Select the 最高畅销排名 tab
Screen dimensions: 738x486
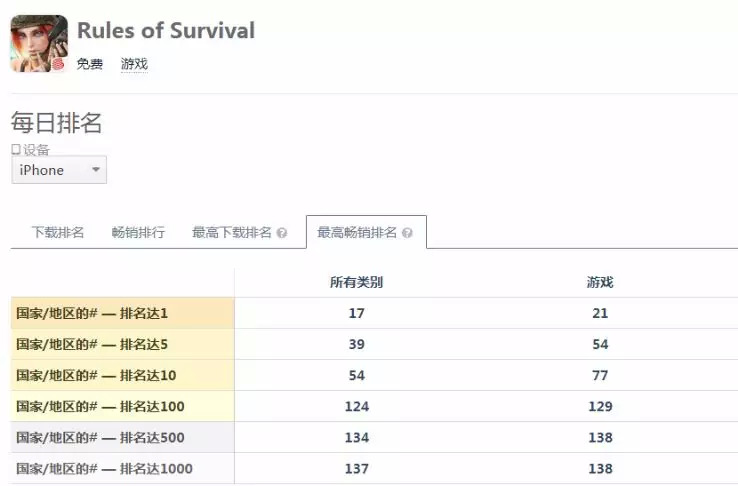point(357,233)
